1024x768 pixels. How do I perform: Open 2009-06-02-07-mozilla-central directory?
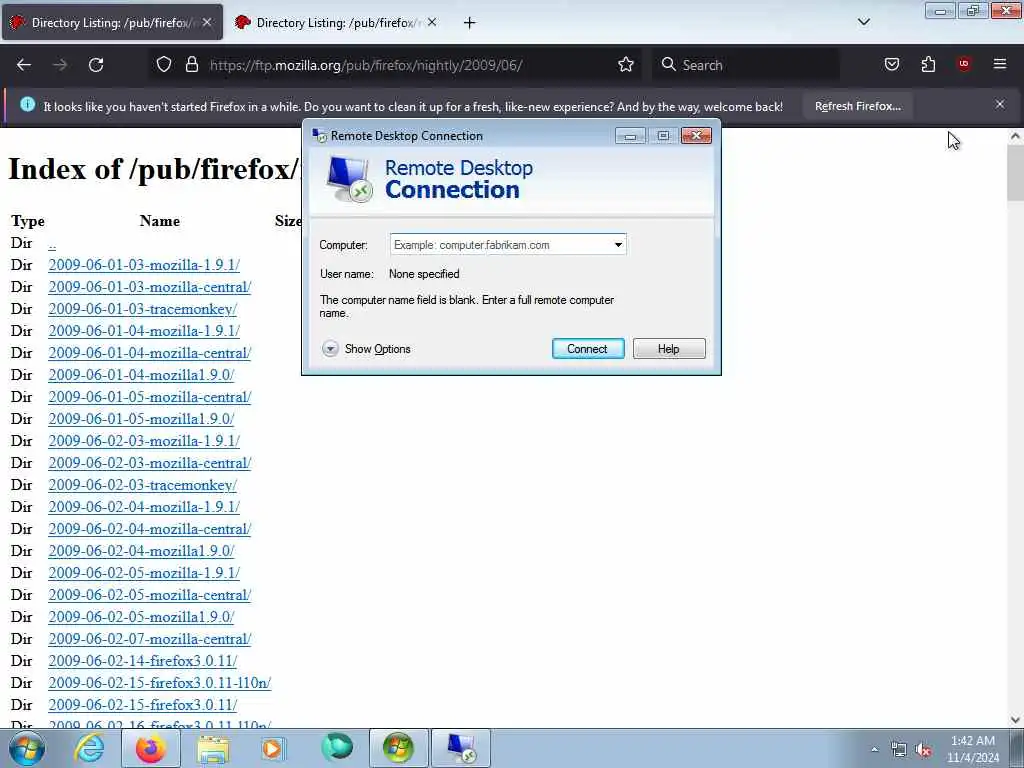point(150,639)
